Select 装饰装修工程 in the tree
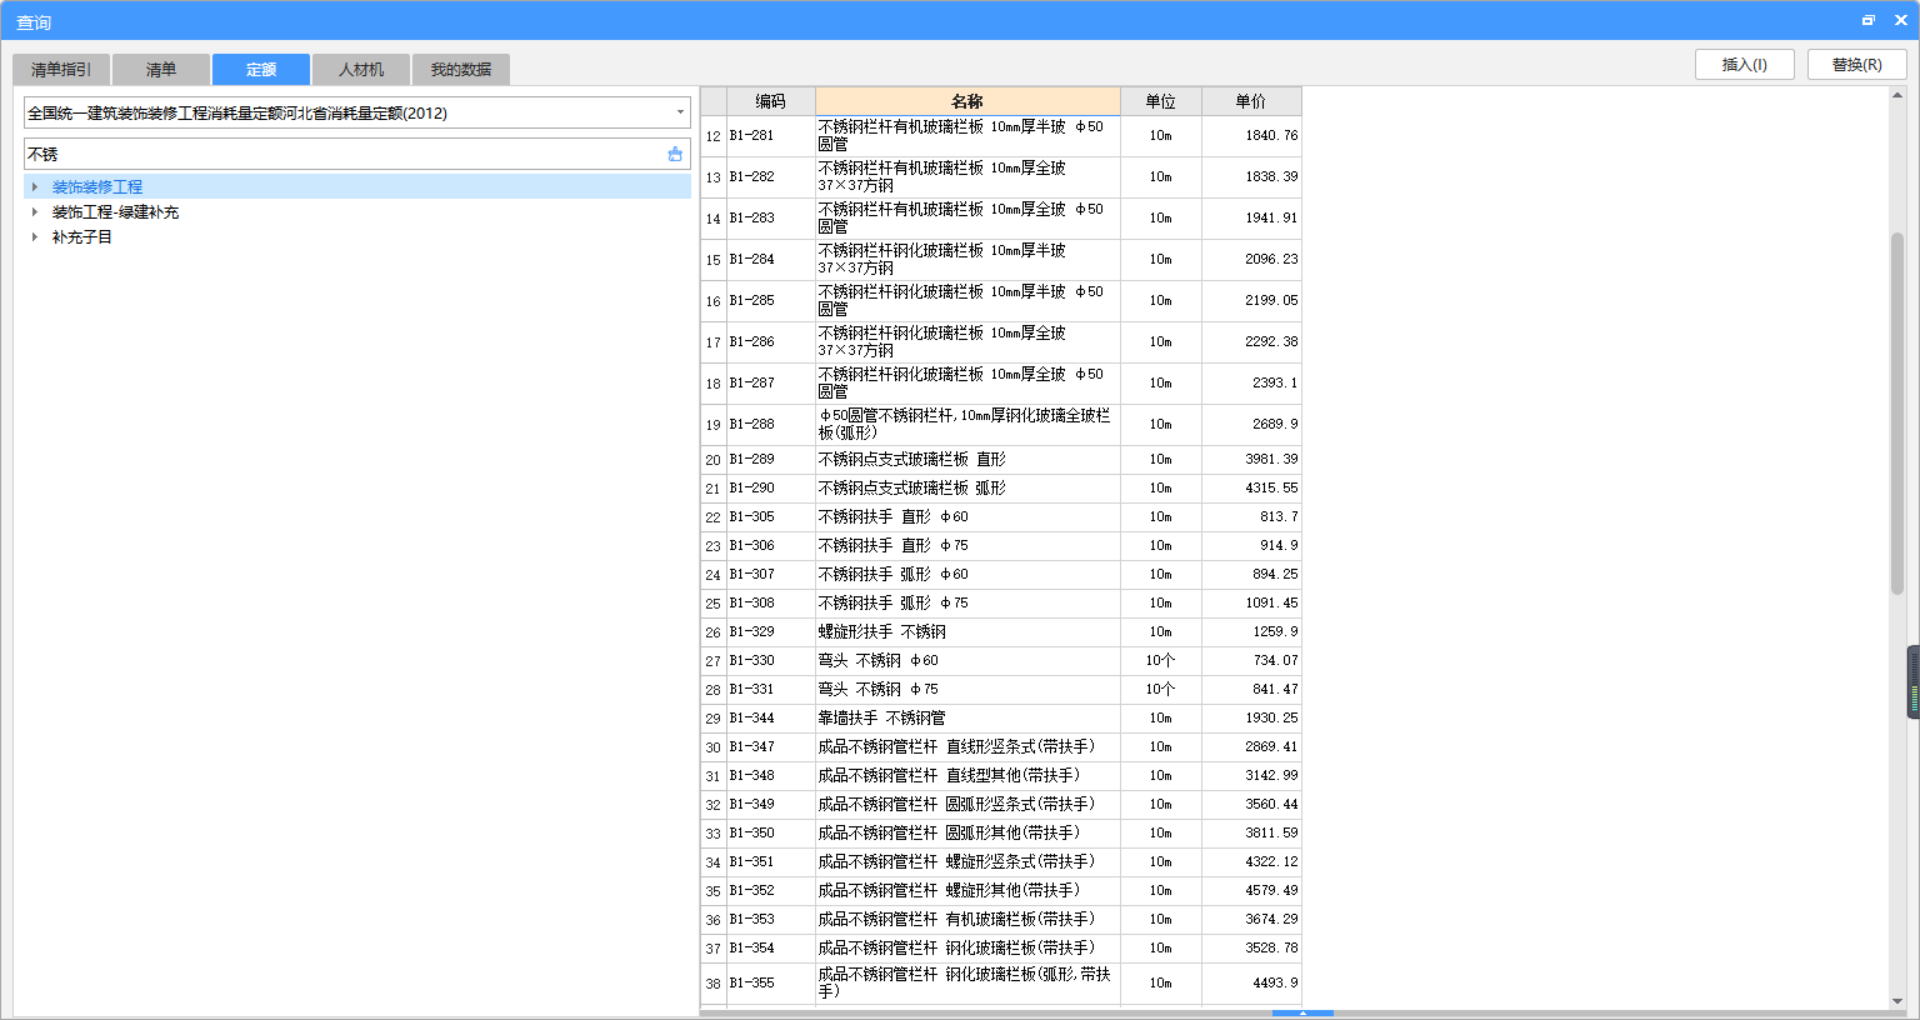This screenshot has width=1920, height=1020. [x=97, y=187]
